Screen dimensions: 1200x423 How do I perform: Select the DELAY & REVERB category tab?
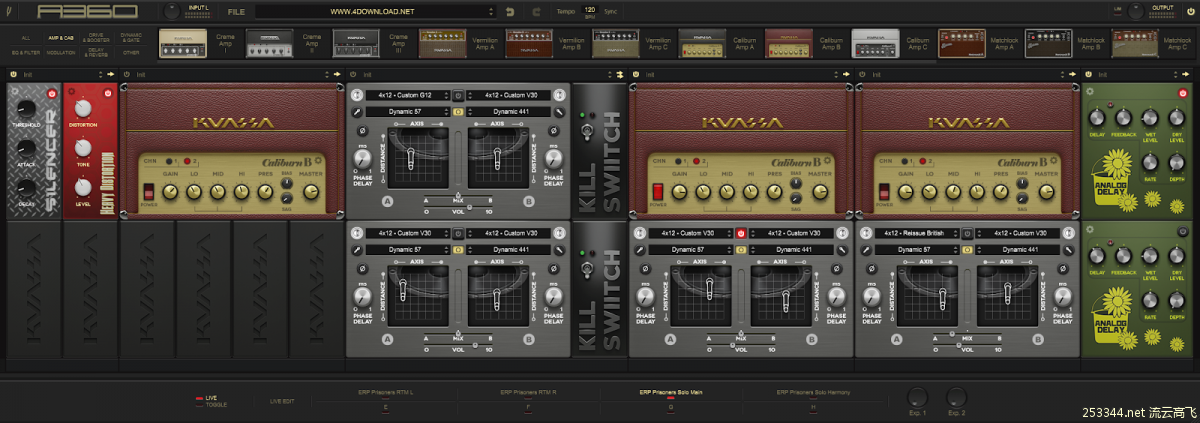(x=97, y=51)
